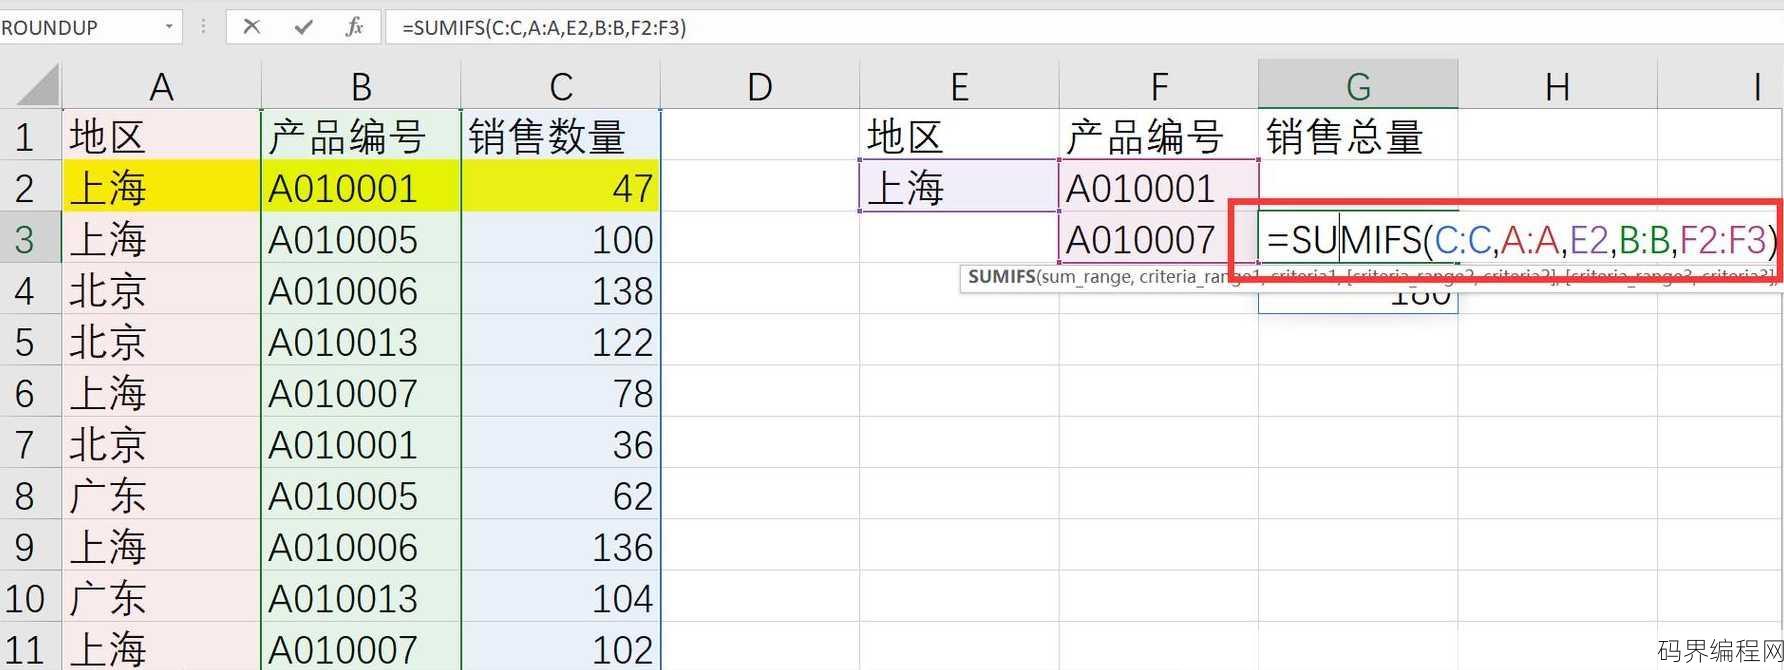Screen dimensions: 1784x670
Task: Click cell B1 containing 产品编号
Action: pos(361,136)
